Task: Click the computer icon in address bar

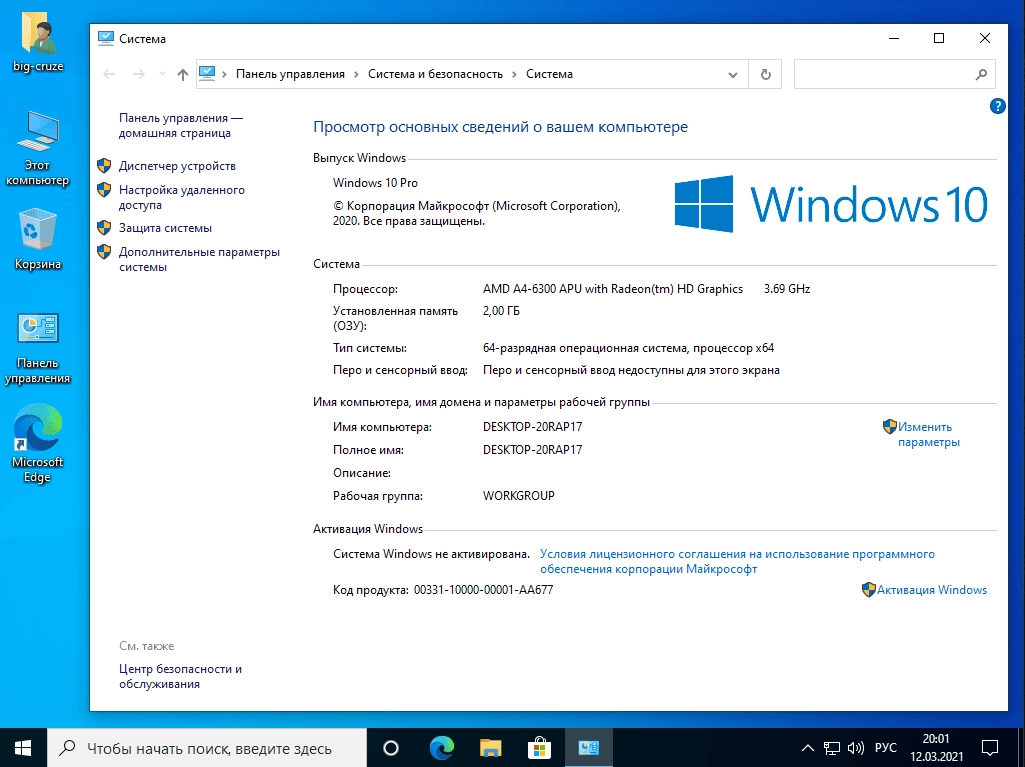Action: (207, 74)
